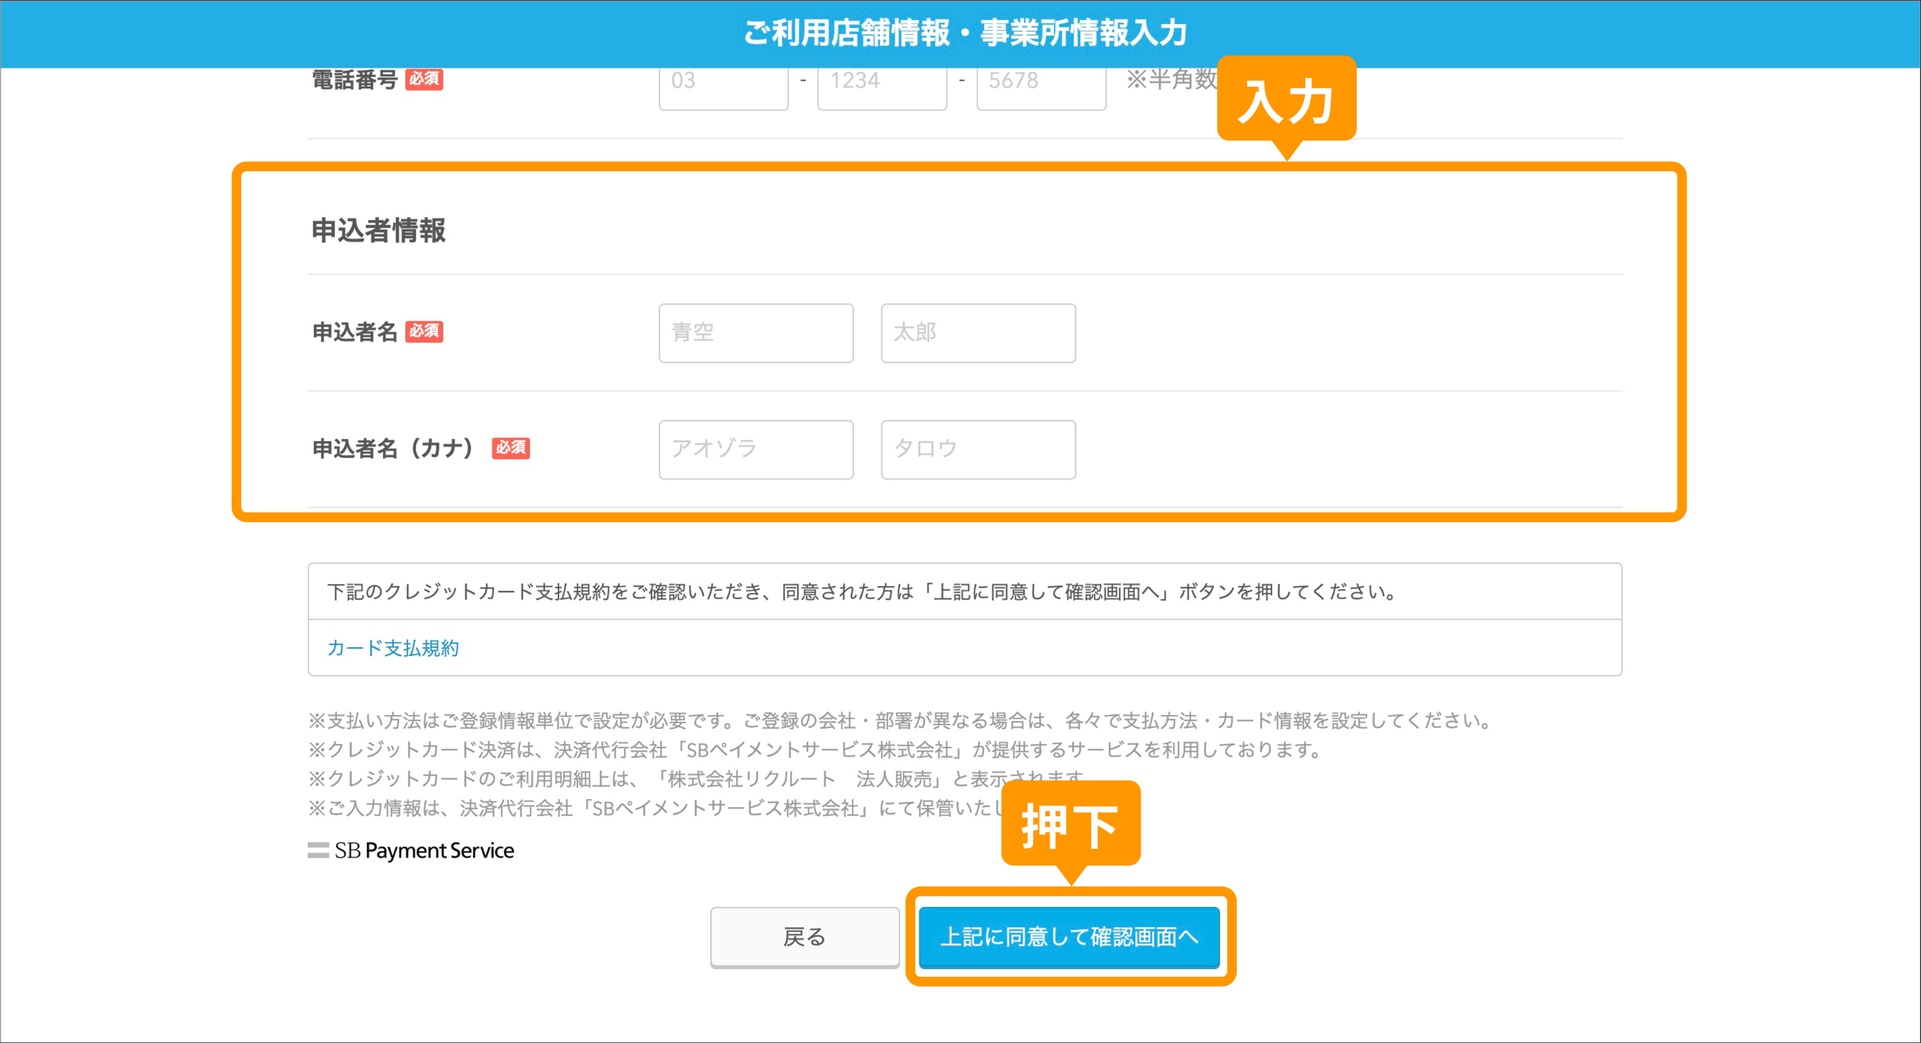Click the credit card agreement notice text
Viewport: 1921px width, 1043px height.
tap(862, 592)
